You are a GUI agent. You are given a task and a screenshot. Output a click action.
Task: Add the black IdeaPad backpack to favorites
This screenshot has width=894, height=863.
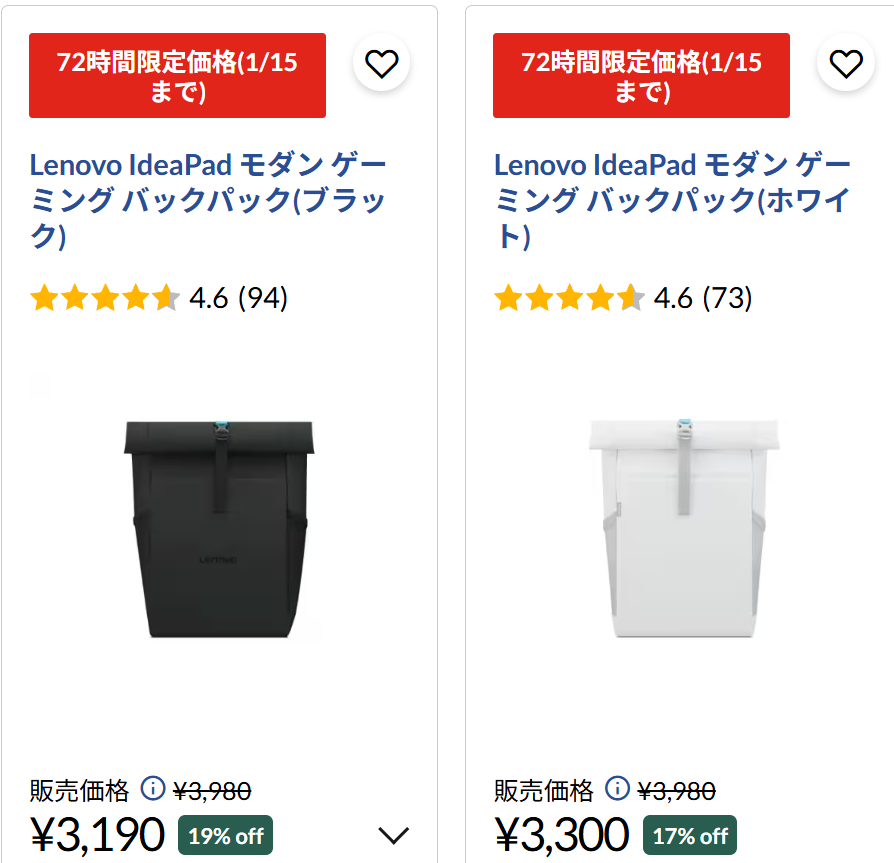(381, 62)
